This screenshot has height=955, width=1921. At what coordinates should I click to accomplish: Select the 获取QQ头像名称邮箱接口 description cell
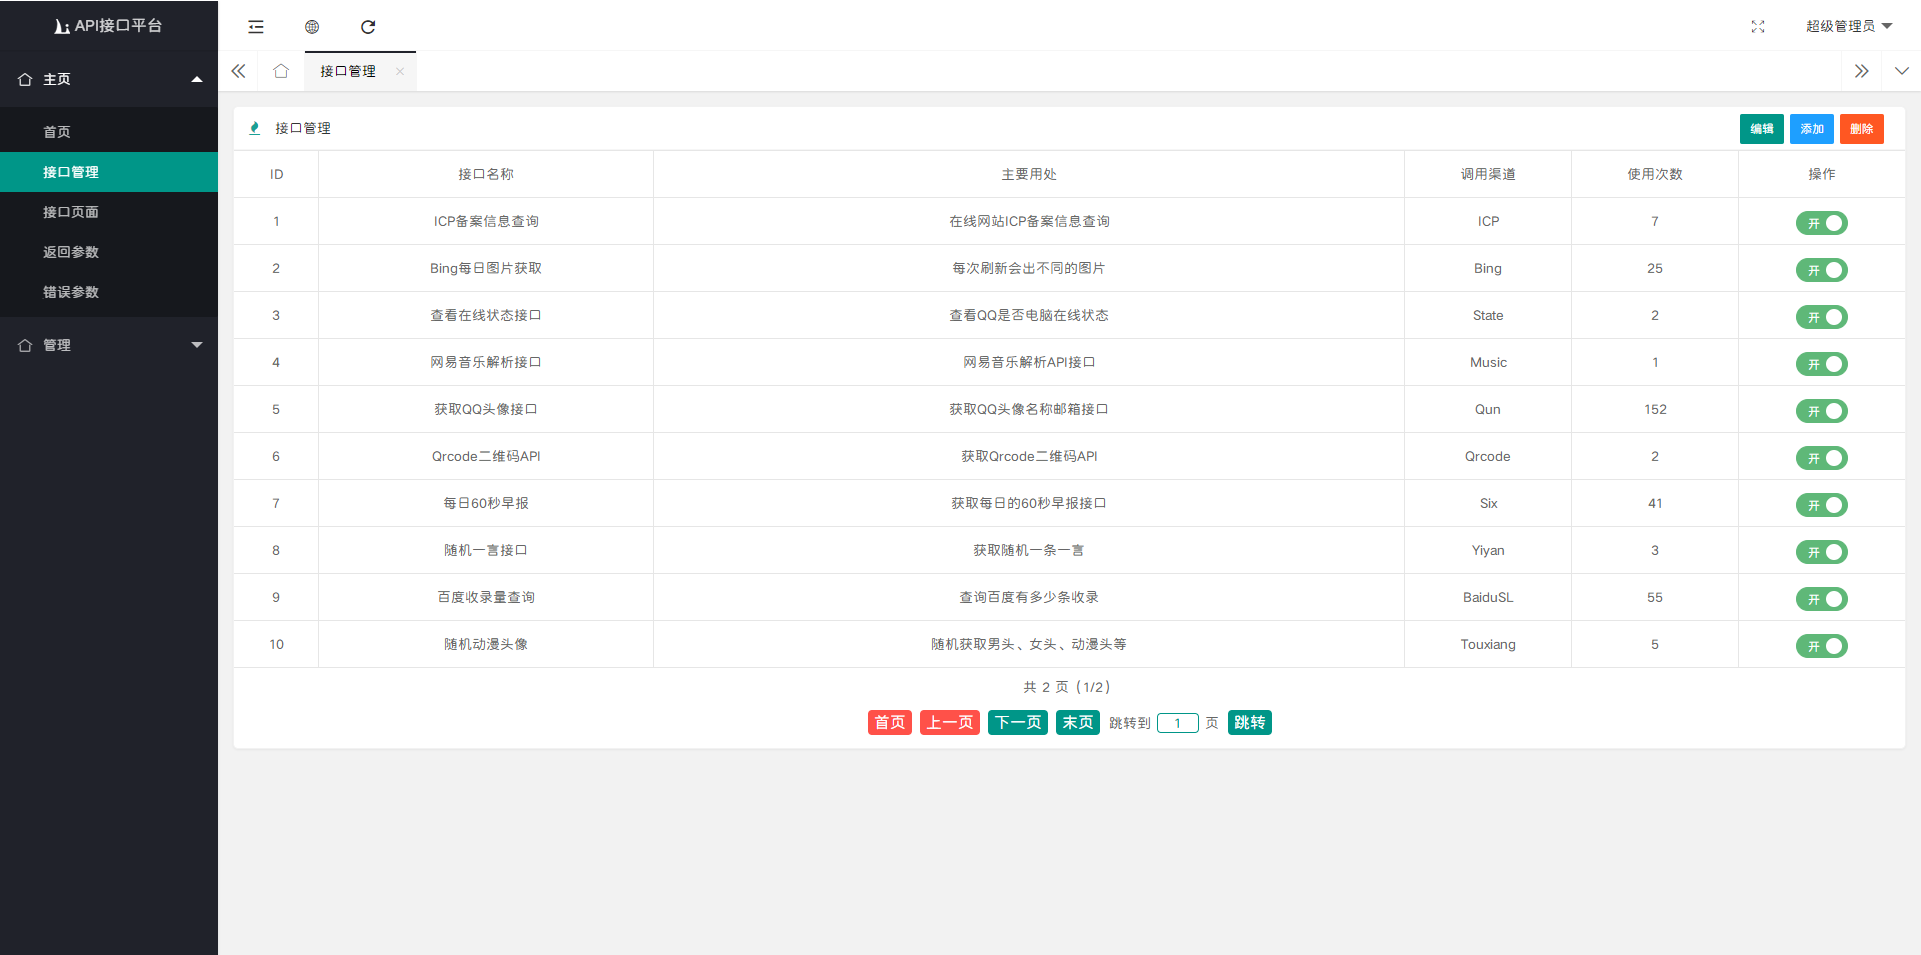pos(1029,409)
